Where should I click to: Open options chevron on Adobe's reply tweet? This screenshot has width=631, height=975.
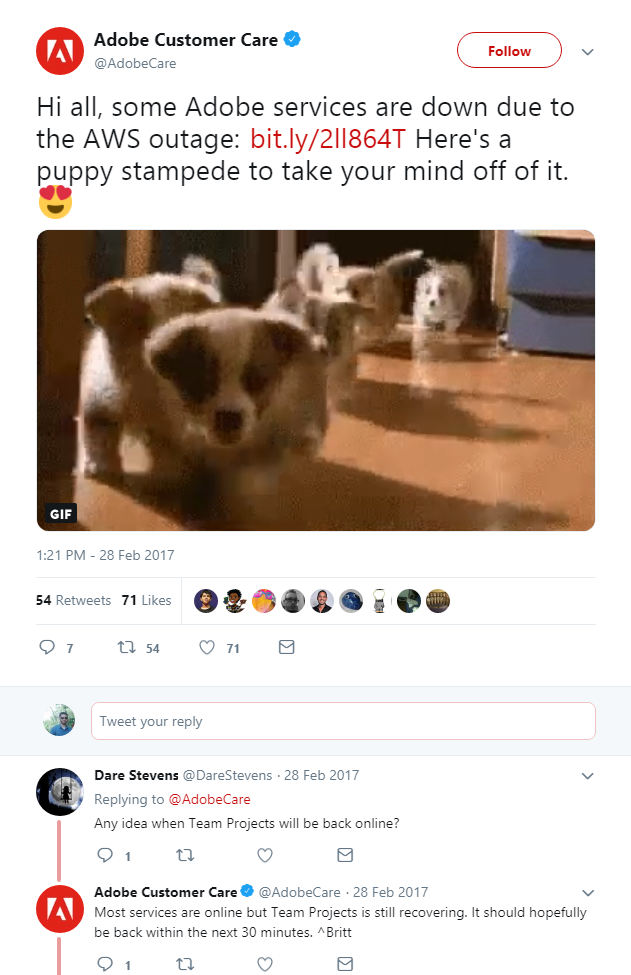588,892
